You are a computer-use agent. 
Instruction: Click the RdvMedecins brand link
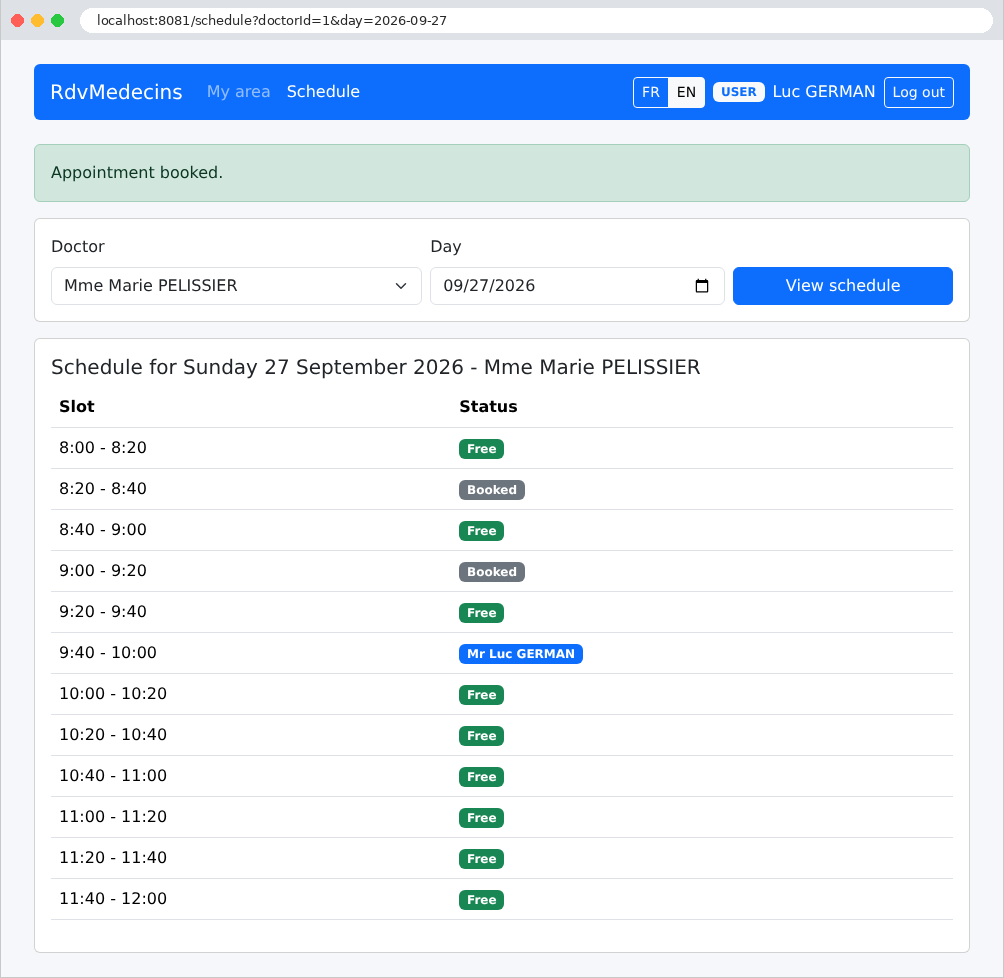click(117, 92)
